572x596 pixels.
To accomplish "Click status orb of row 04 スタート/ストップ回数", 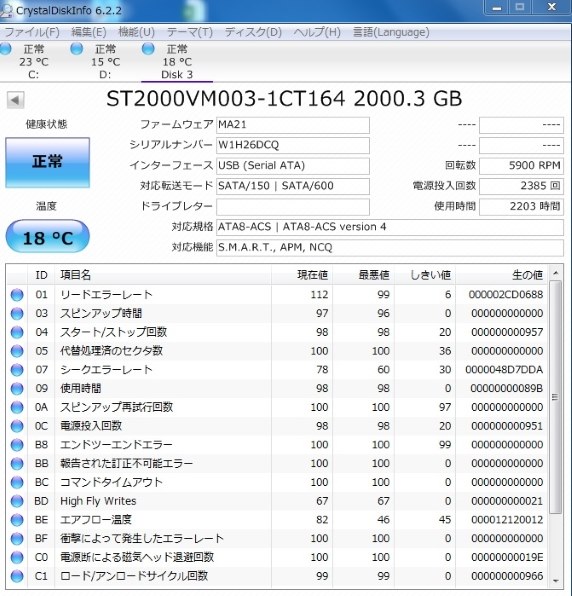I will [17, 333].
